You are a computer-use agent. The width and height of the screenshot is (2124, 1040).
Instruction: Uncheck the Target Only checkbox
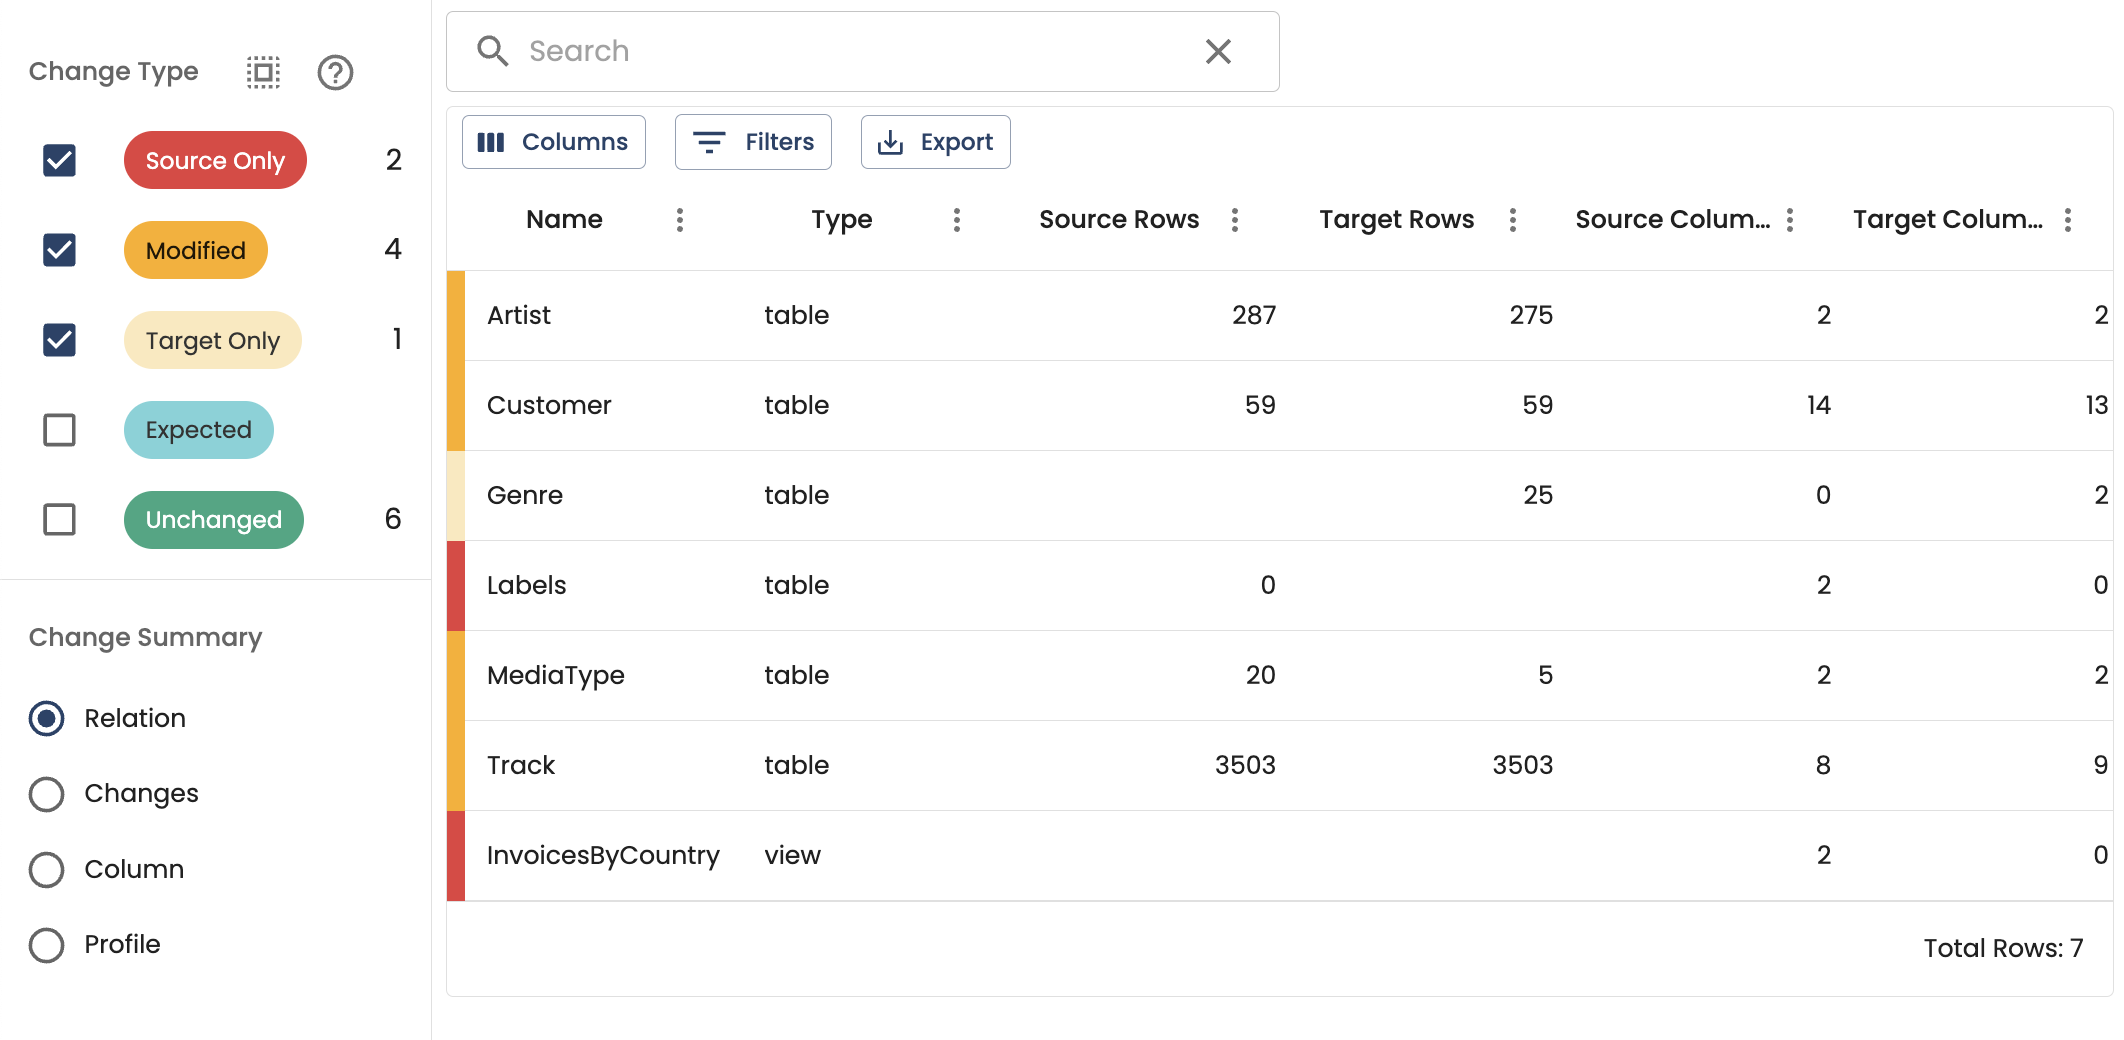pyautogui.click(x=60, y=340)
